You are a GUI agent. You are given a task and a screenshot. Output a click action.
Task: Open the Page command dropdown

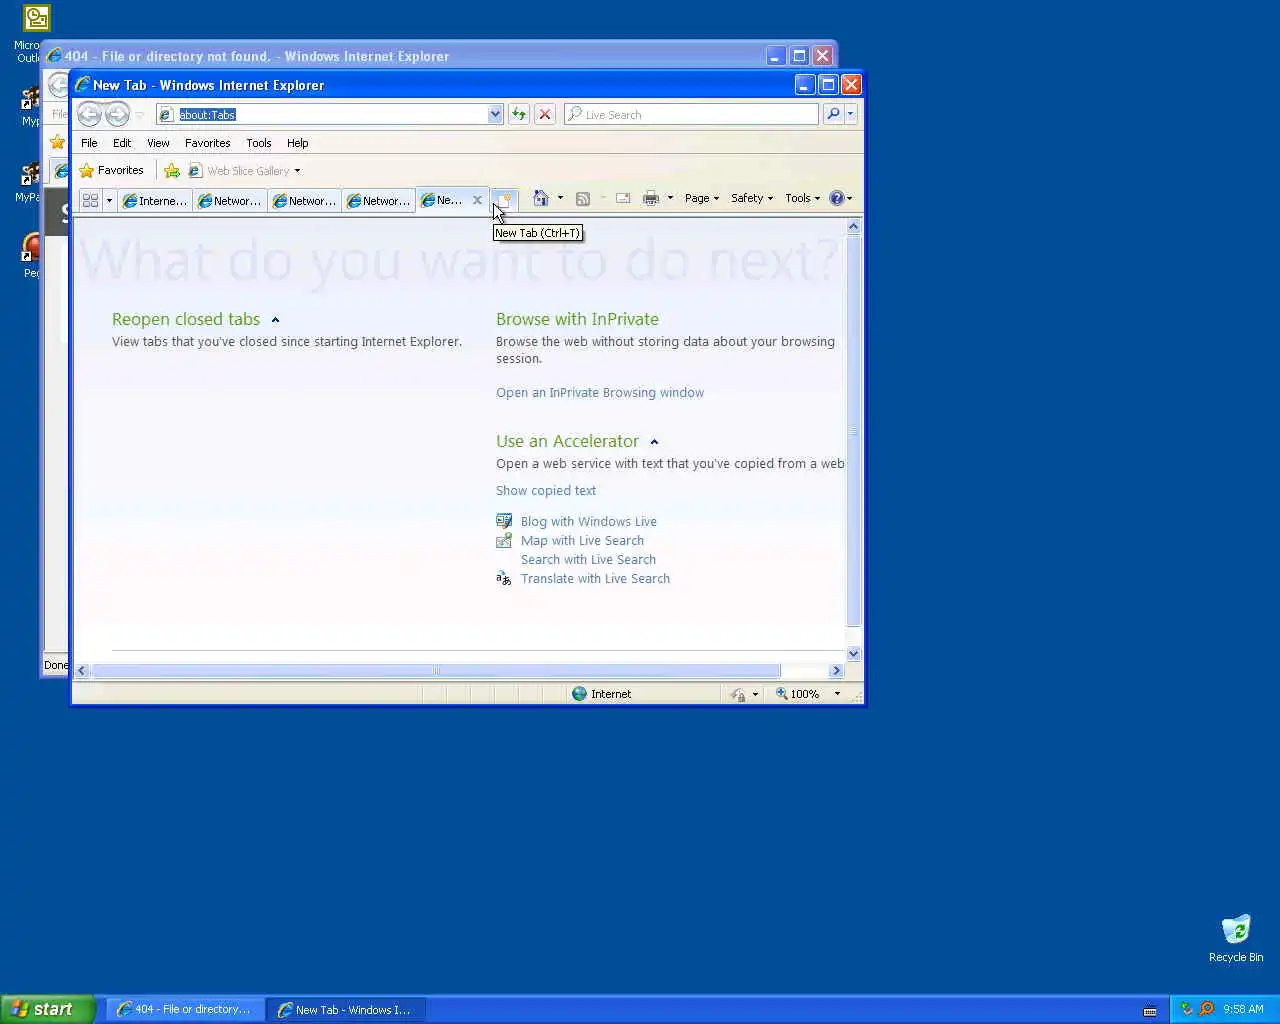click(x=702, y=198)
